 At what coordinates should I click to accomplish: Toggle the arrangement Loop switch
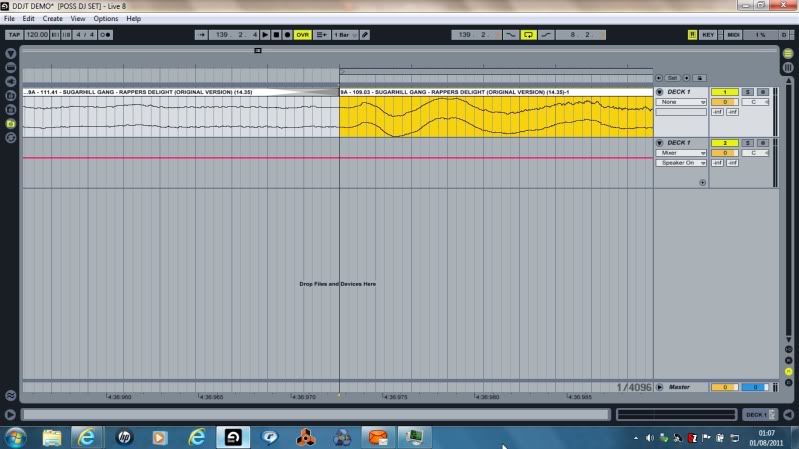[x=527, y=34]
